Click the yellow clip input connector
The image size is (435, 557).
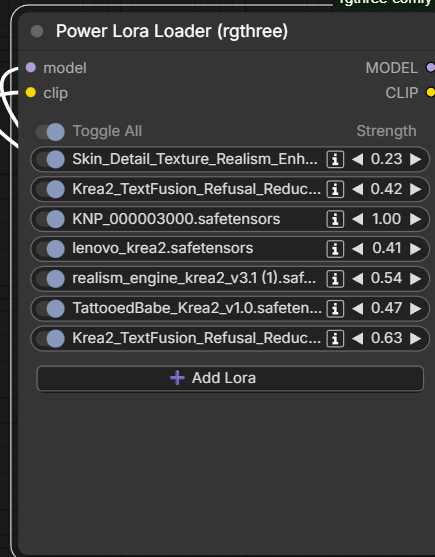pyautogui.click(x=31, y=92)
